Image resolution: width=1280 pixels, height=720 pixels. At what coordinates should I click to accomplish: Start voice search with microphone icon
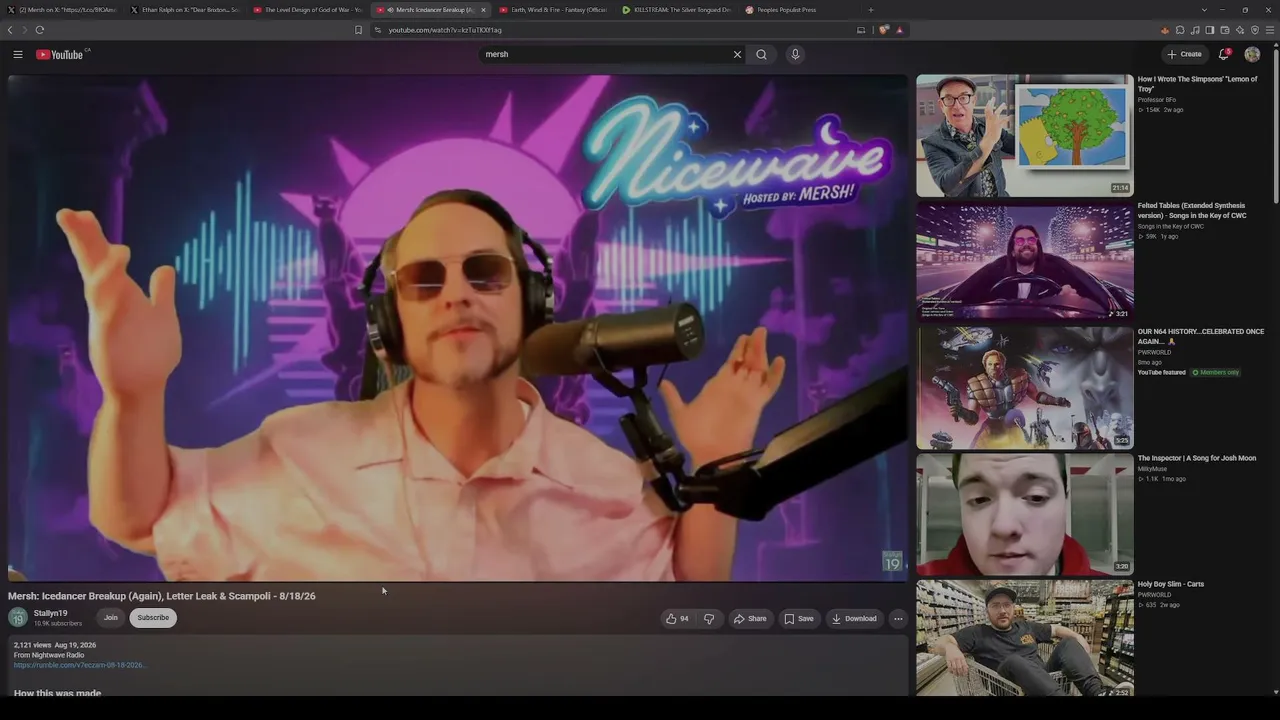(x=795, y=54)
